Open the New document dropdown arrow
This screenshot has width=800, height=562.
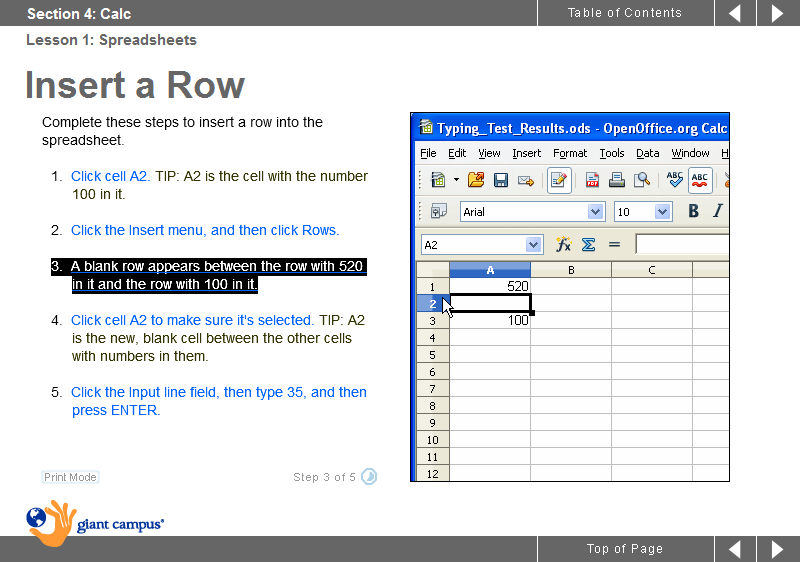456,180
